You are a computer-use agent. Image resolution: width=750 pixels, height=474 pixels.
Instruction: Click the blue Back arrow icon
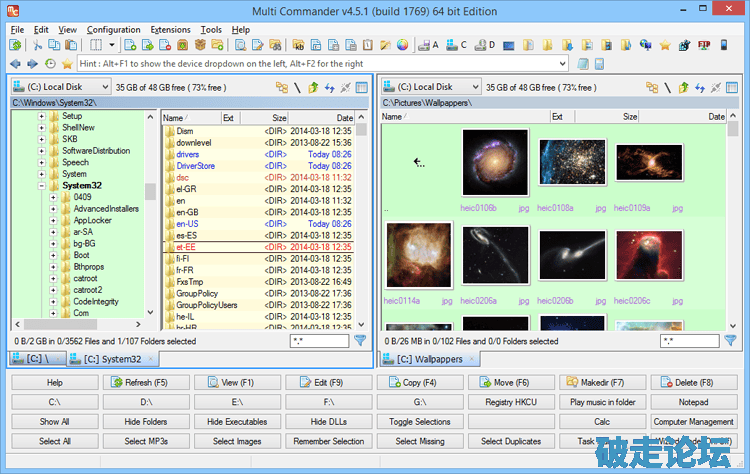point(14,63)
